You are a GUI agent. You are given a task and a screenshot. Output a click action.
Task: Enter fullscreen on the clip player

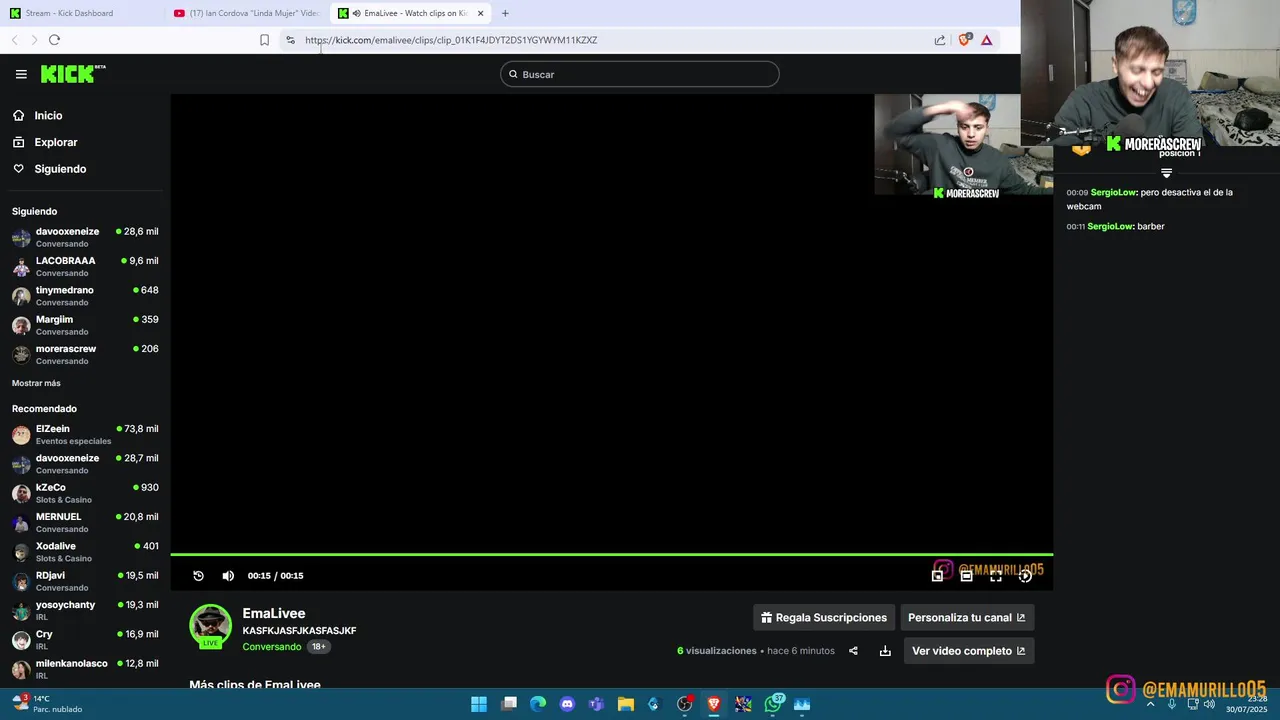(x=996, y=576)
